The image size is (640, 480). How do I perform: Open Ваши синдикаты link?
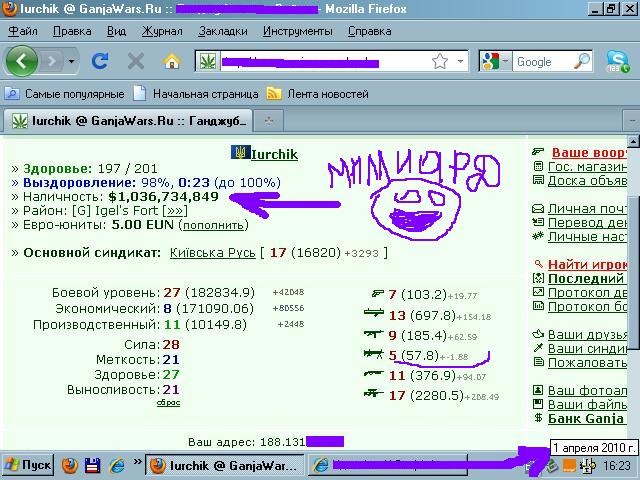[587, 349]
